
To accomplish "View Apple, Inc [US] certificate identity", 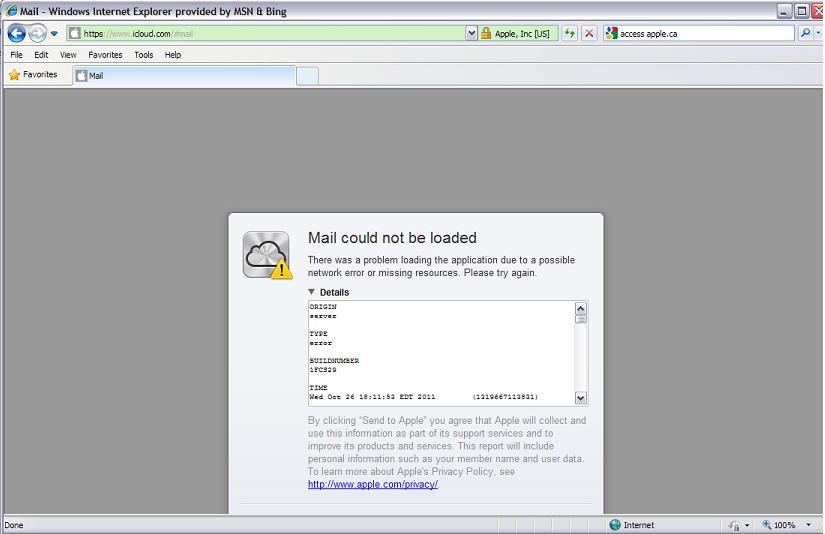I will tap(522, 34).
